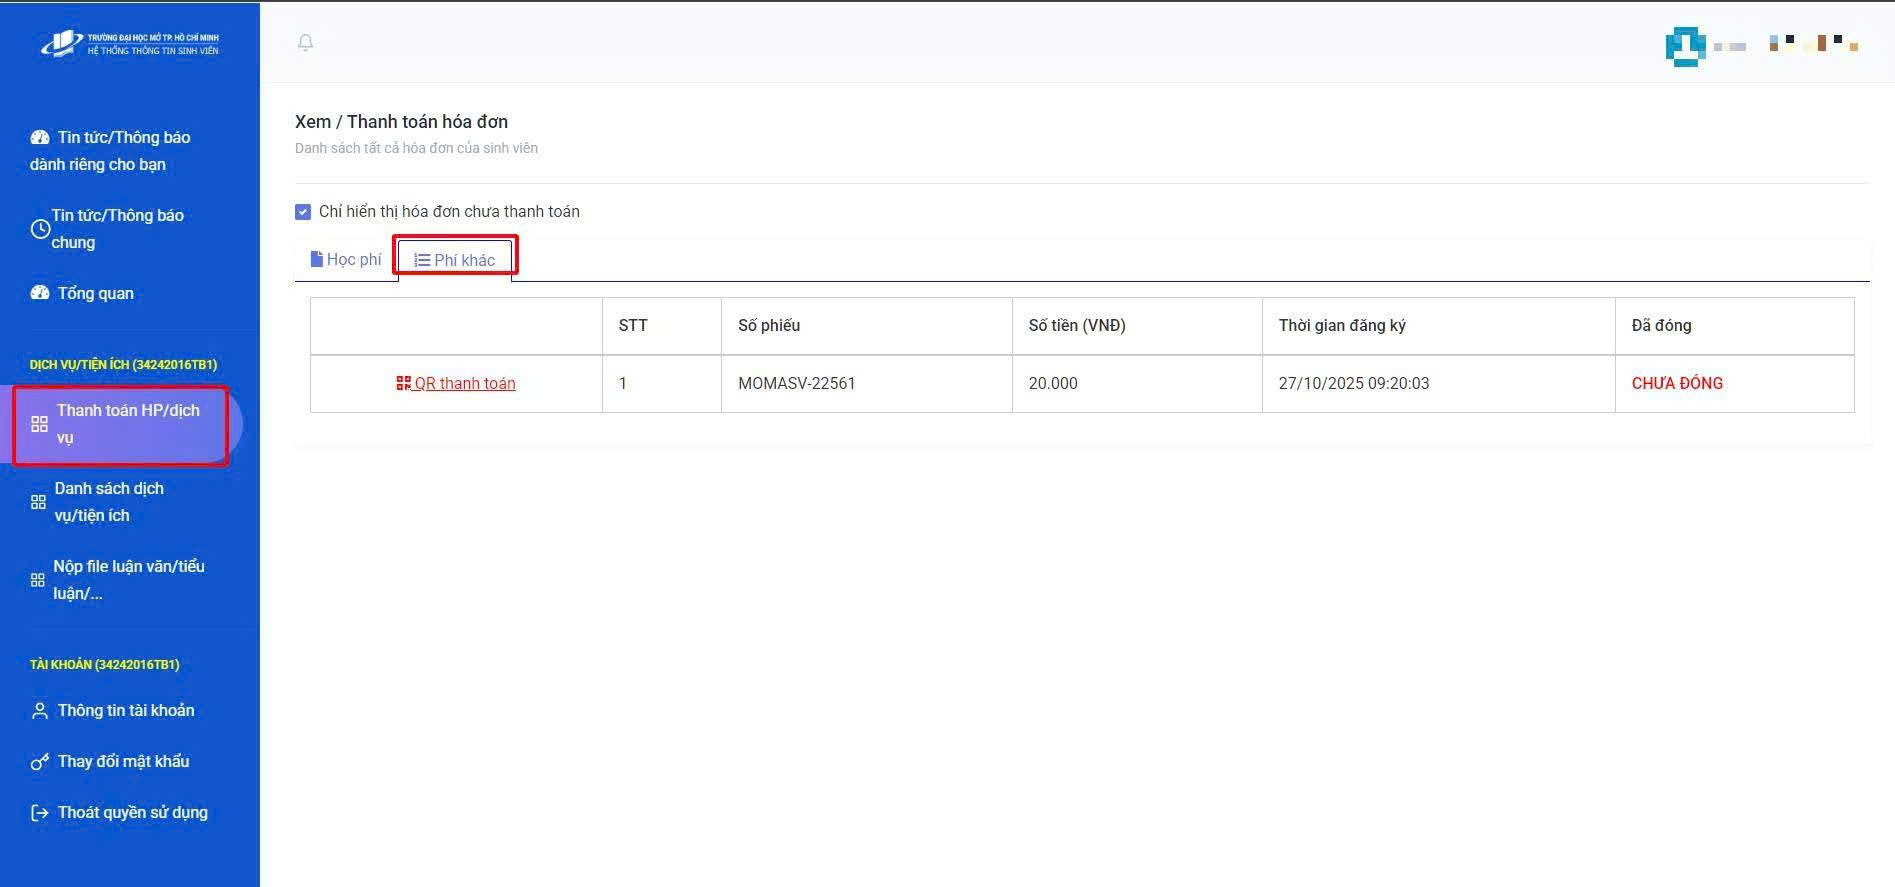Switch to the Học phí tab

346,260
